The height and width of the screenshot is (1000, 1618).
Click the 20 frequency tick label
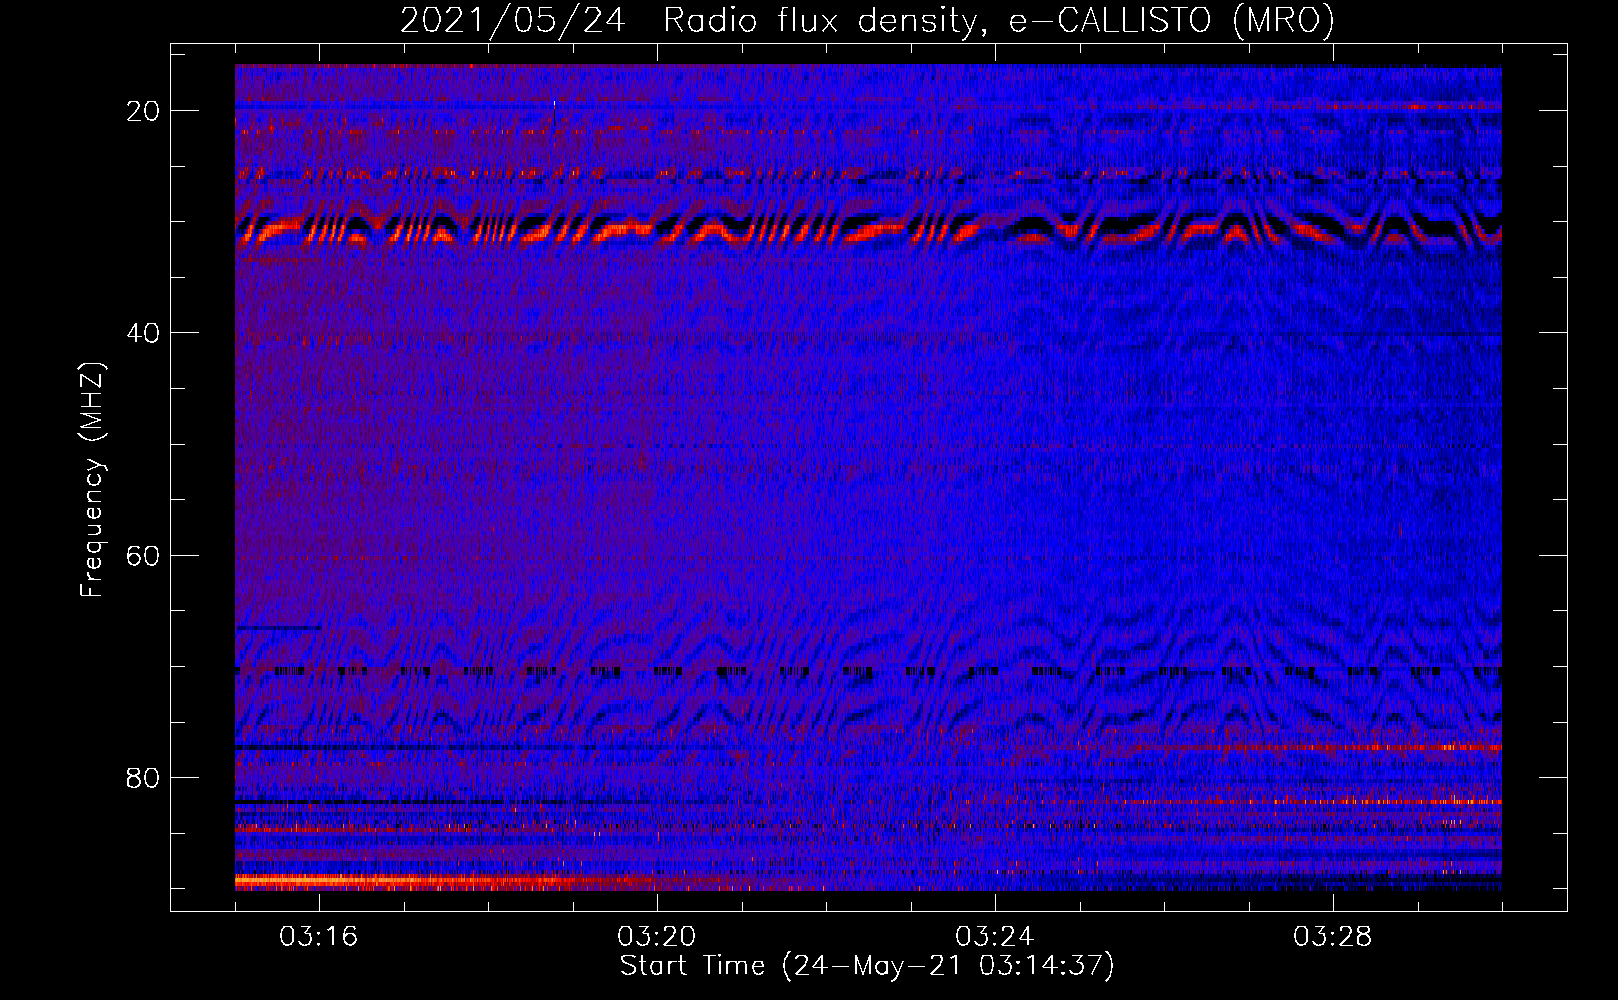pyautogui.click(x=144, y=110)
